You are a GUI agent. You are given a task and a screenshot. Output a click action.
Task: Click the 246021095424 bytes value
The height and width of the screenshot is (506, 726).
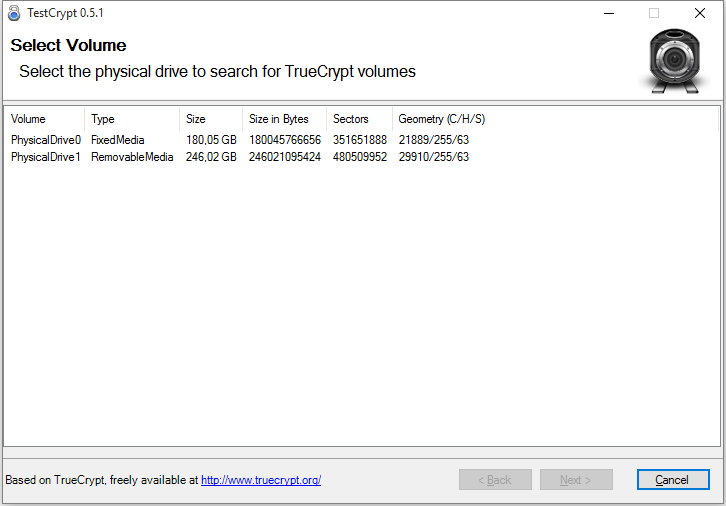pyautogui.click(x=285, y=157)
